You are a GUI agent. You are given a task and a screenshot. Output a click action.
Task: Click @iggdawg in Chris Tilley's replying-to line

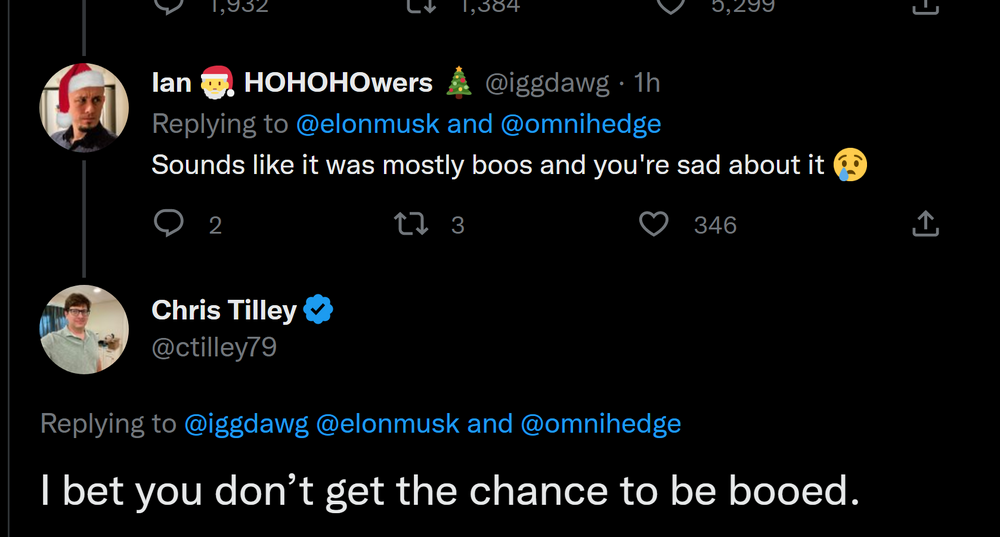244,424
